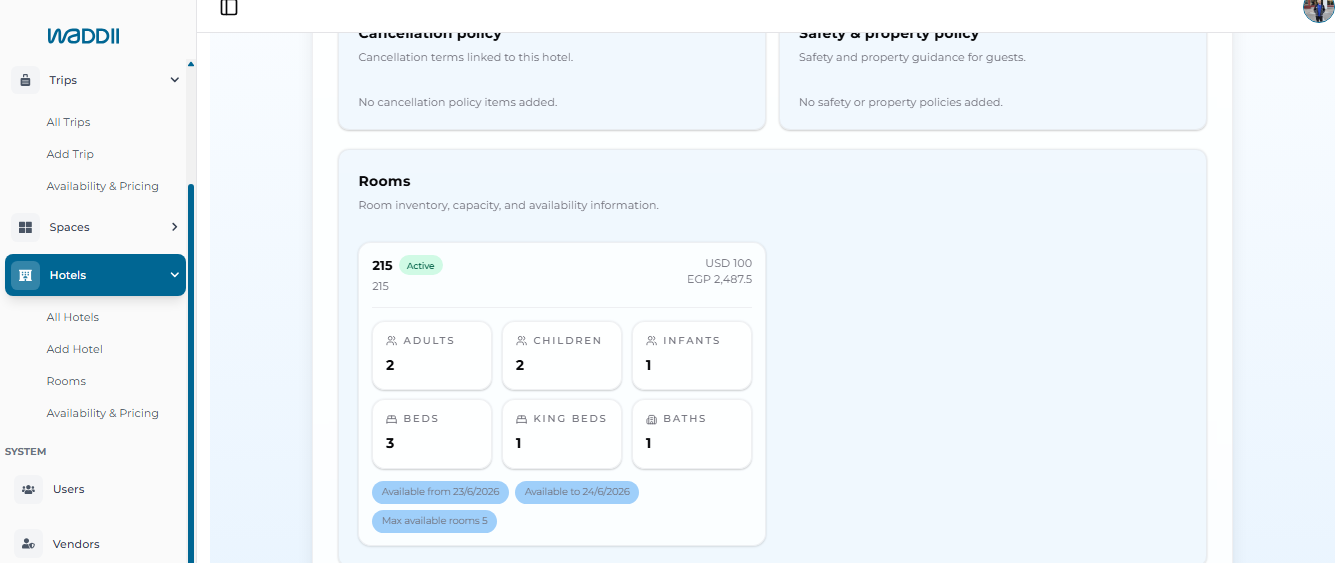Click the EGP 2,487.5 price
Screen dimensions: 1335x563
719,279
